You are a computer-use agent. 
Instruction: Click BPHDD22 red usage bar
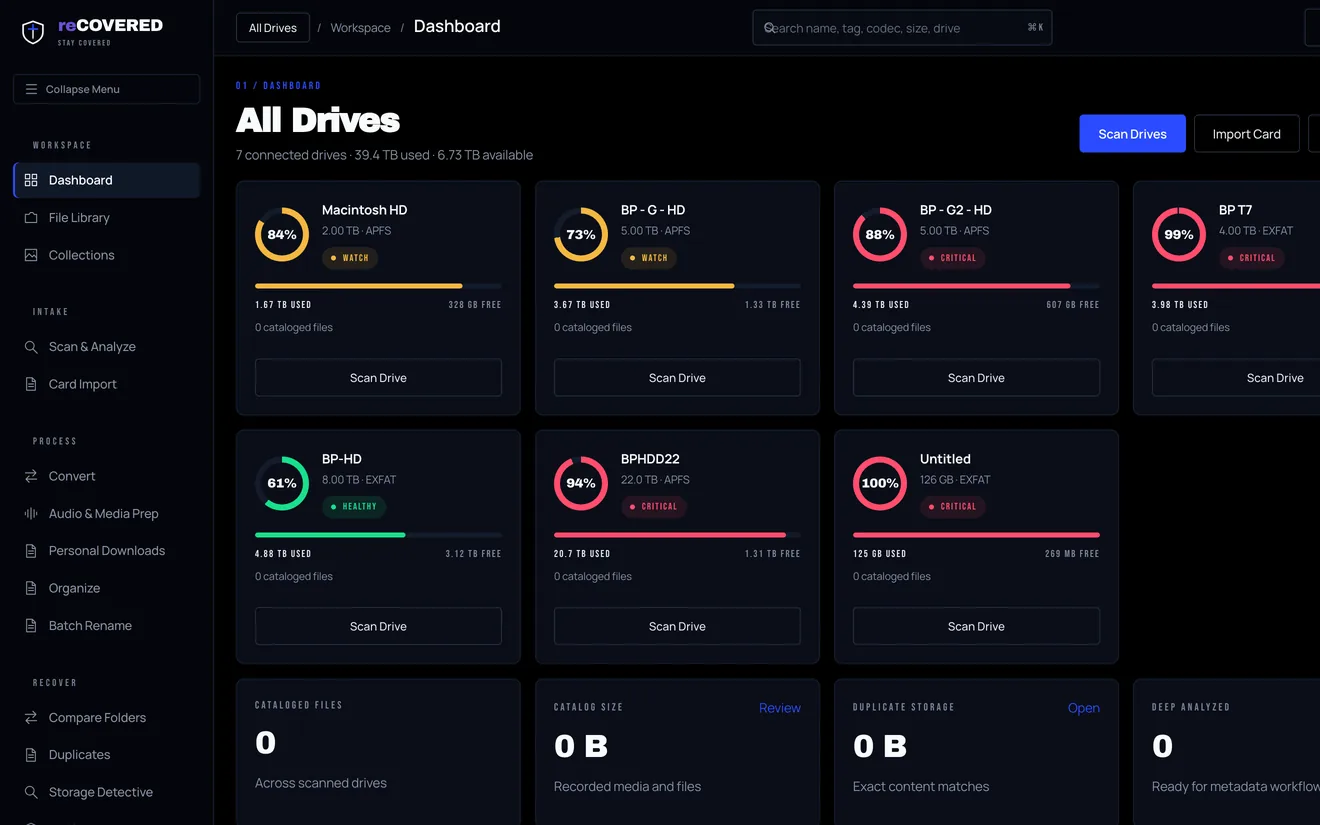pyautogui.click(x=677, y=535)
